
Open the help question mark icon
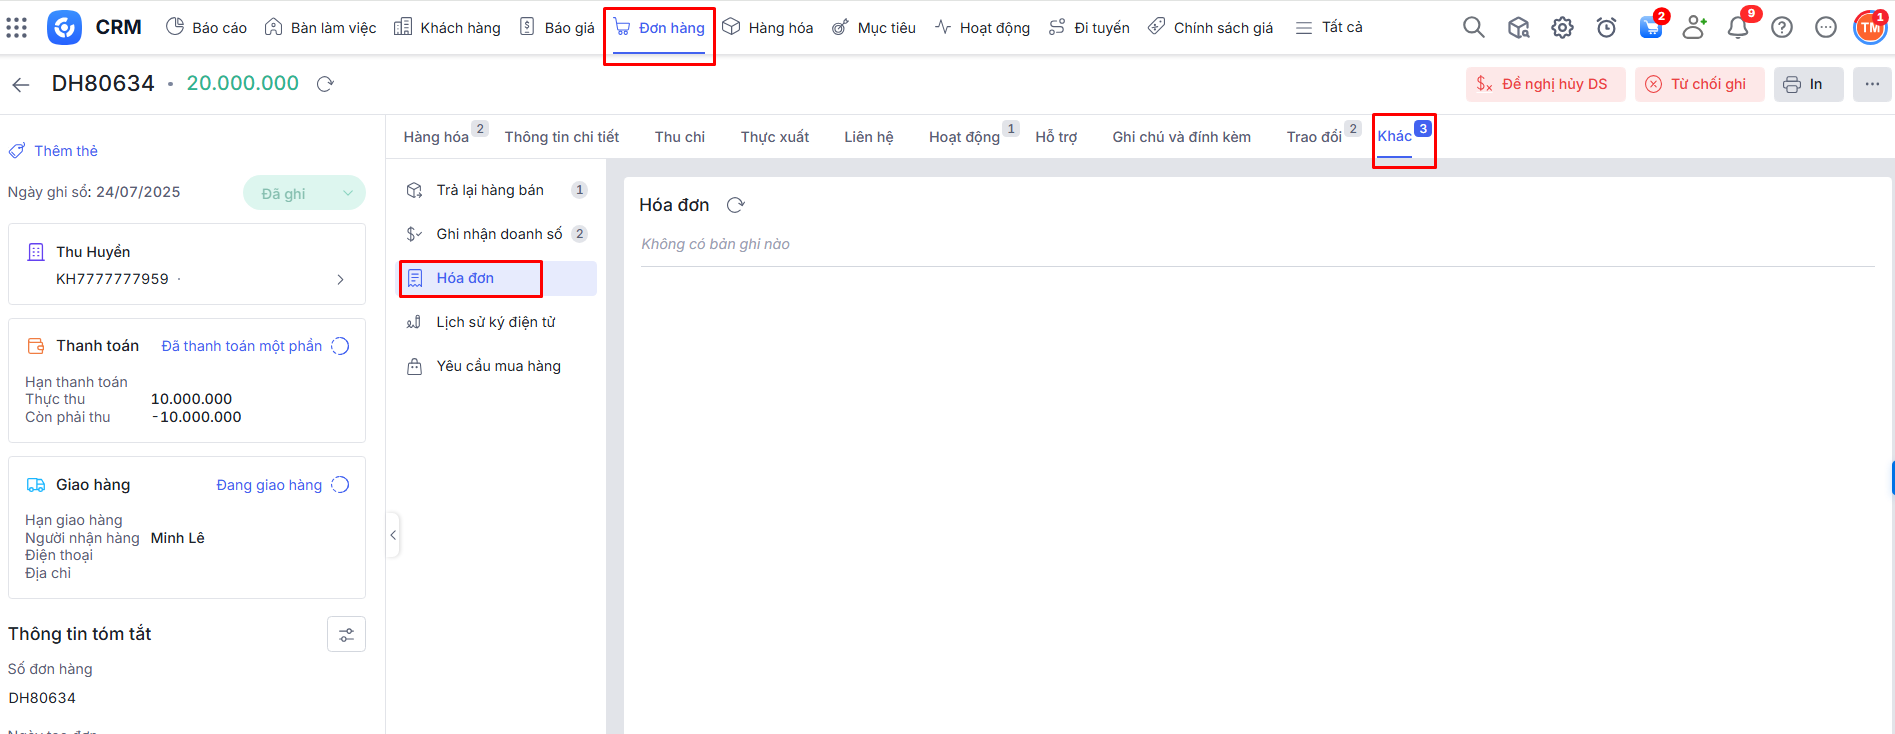click(x=1782, y=28)
